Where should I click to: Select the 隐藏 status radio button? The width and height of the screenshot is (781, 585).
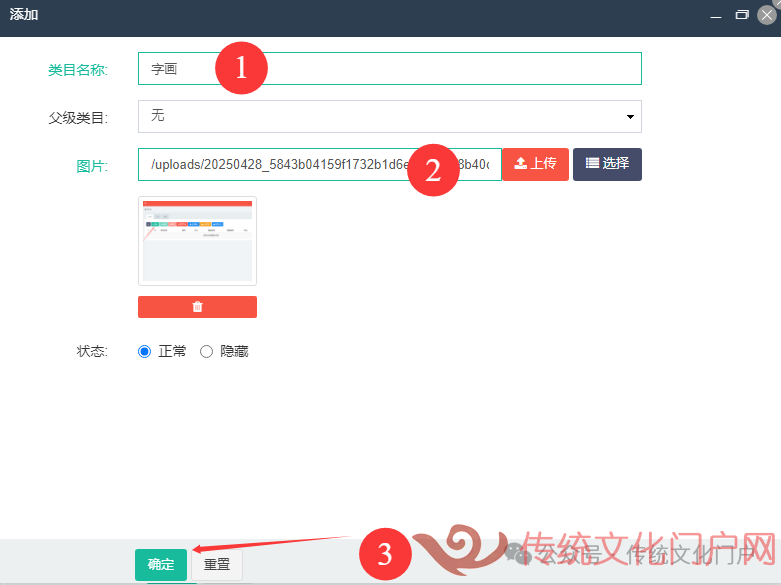click(206, 352)
